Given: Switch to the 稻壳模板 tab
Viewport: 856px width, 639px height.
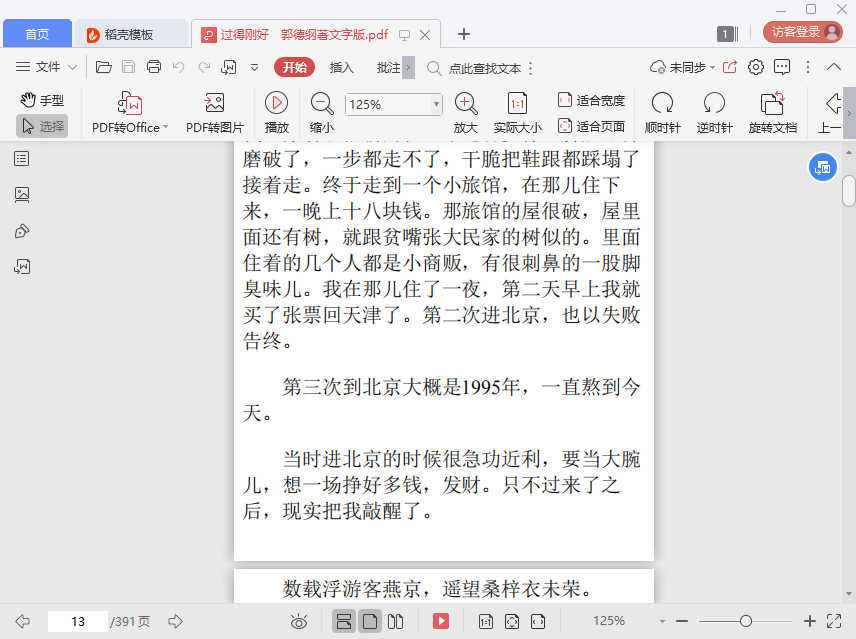Looking at the screenshot, I should tap(131, 34).
